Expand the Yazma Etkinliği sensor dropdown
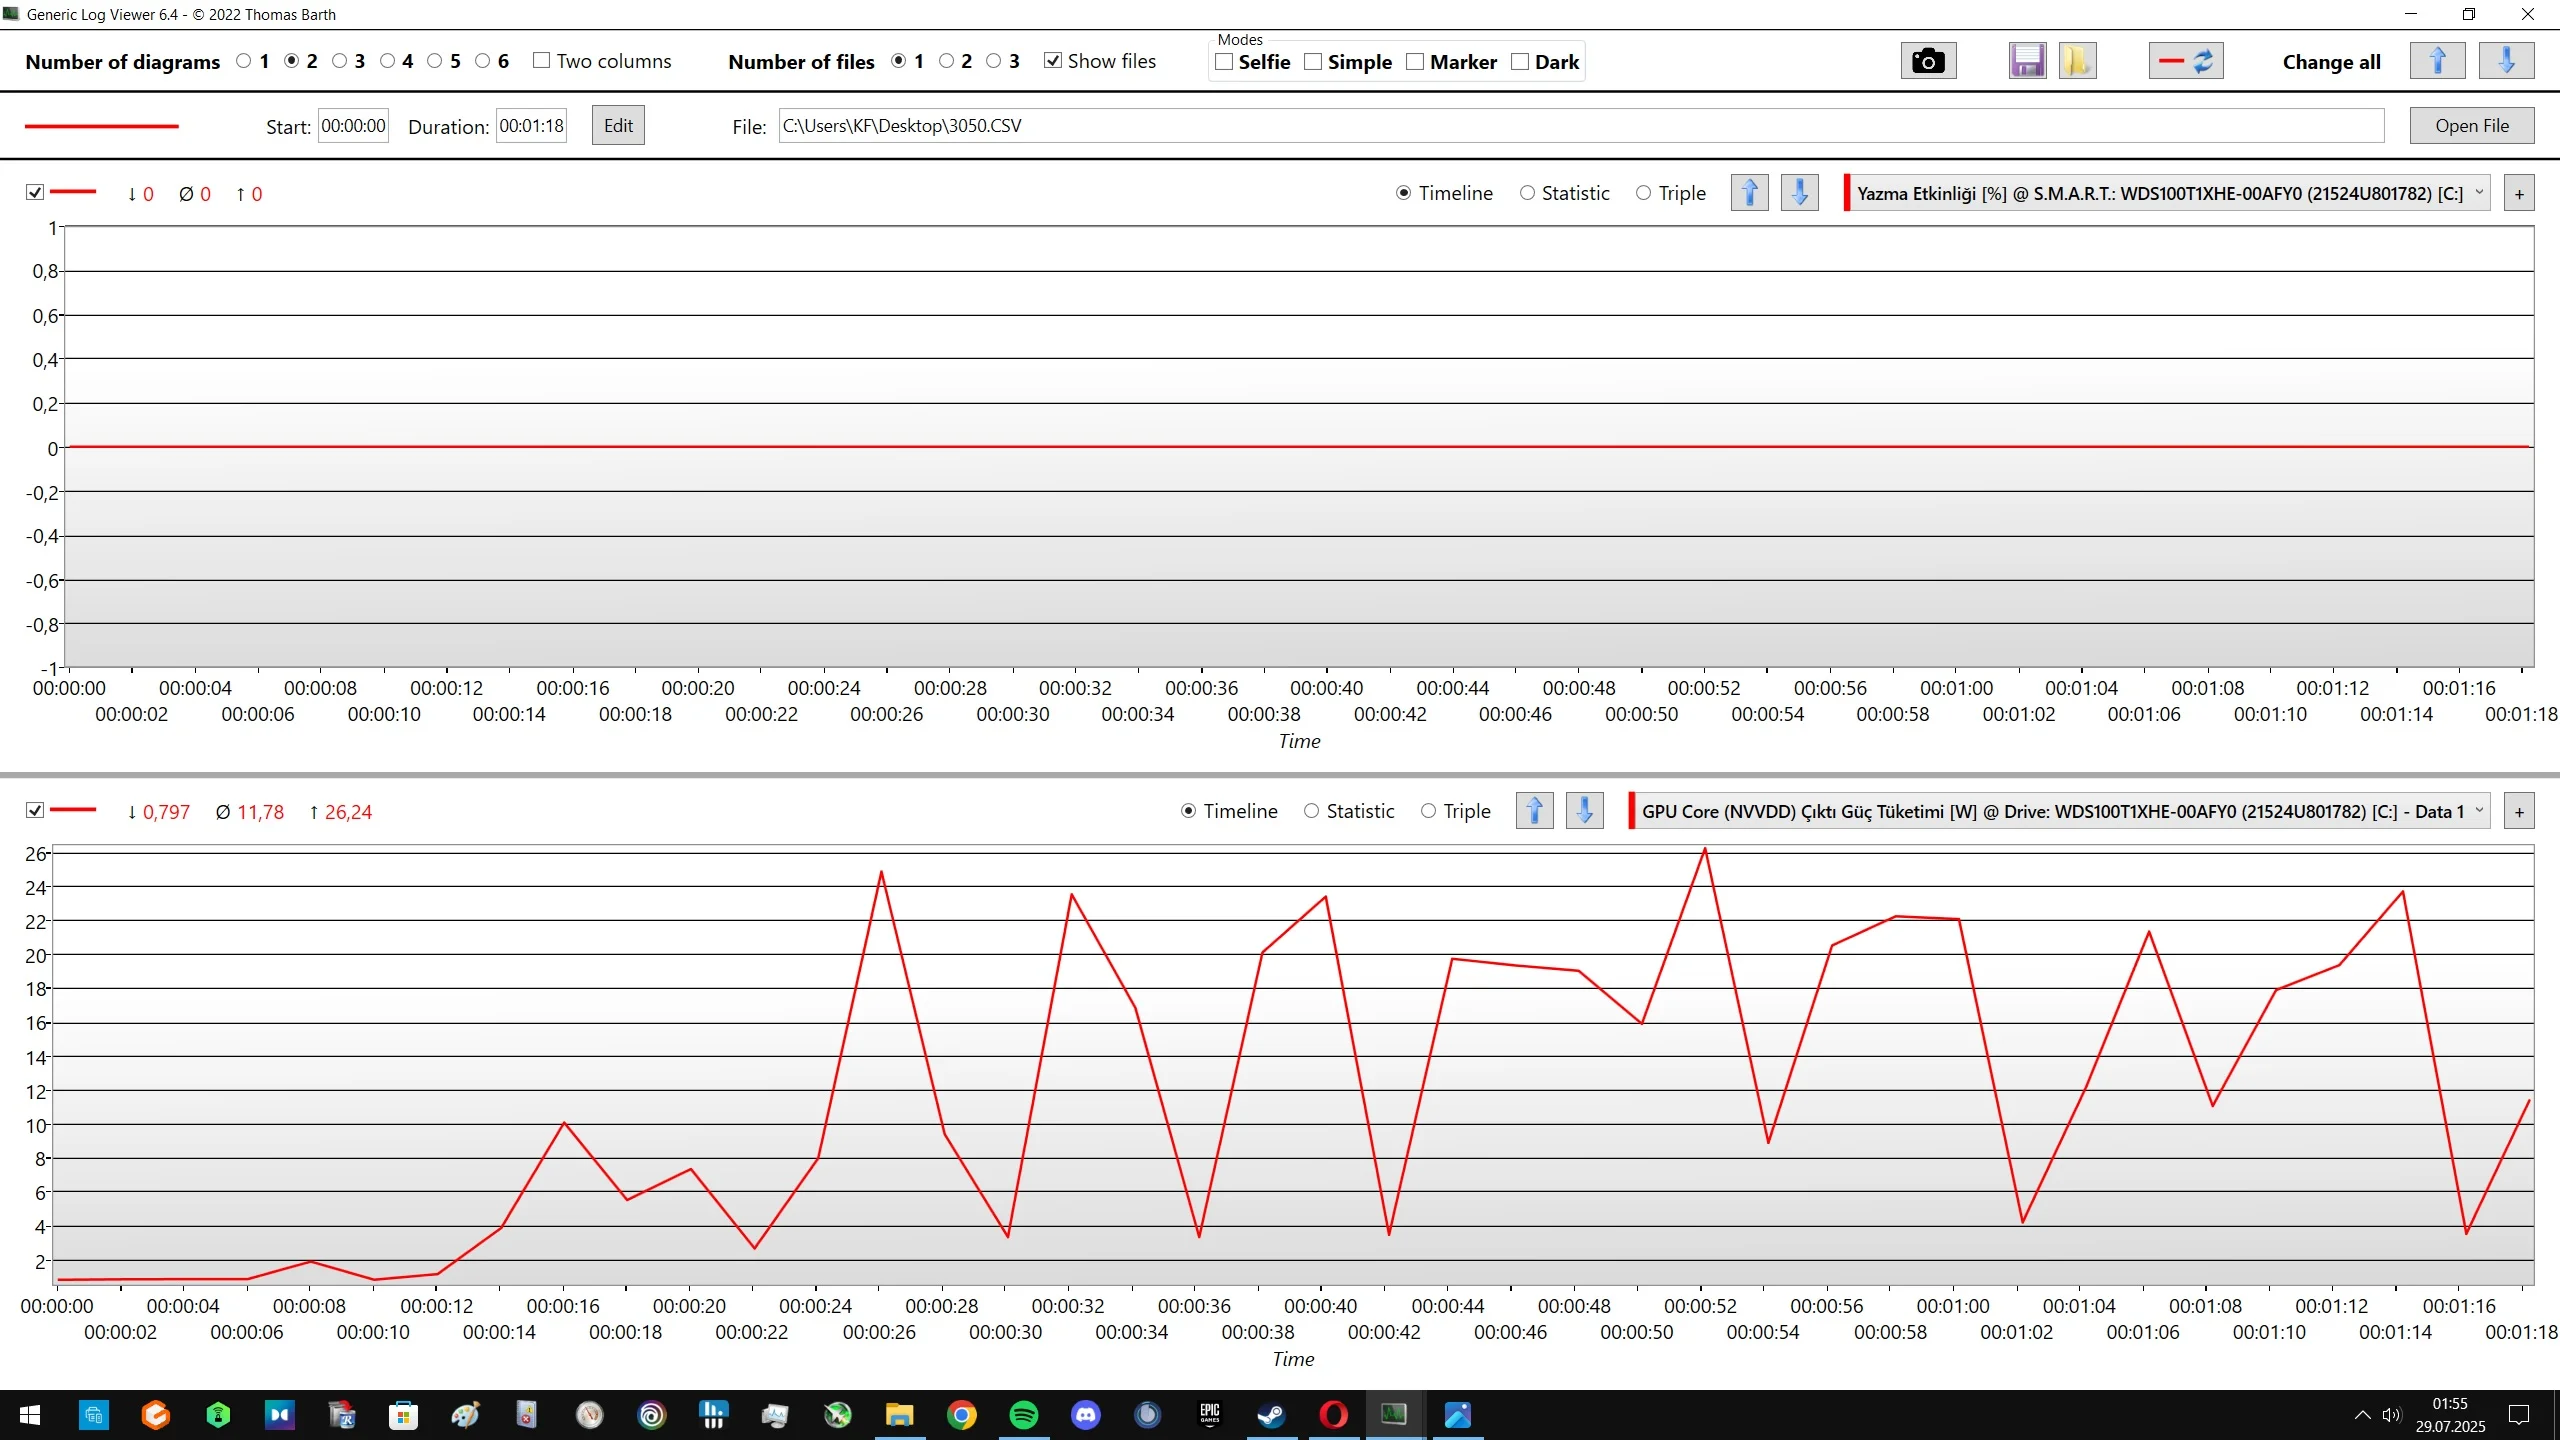The image size is (2560, 1440). (x=2479, y=193)
